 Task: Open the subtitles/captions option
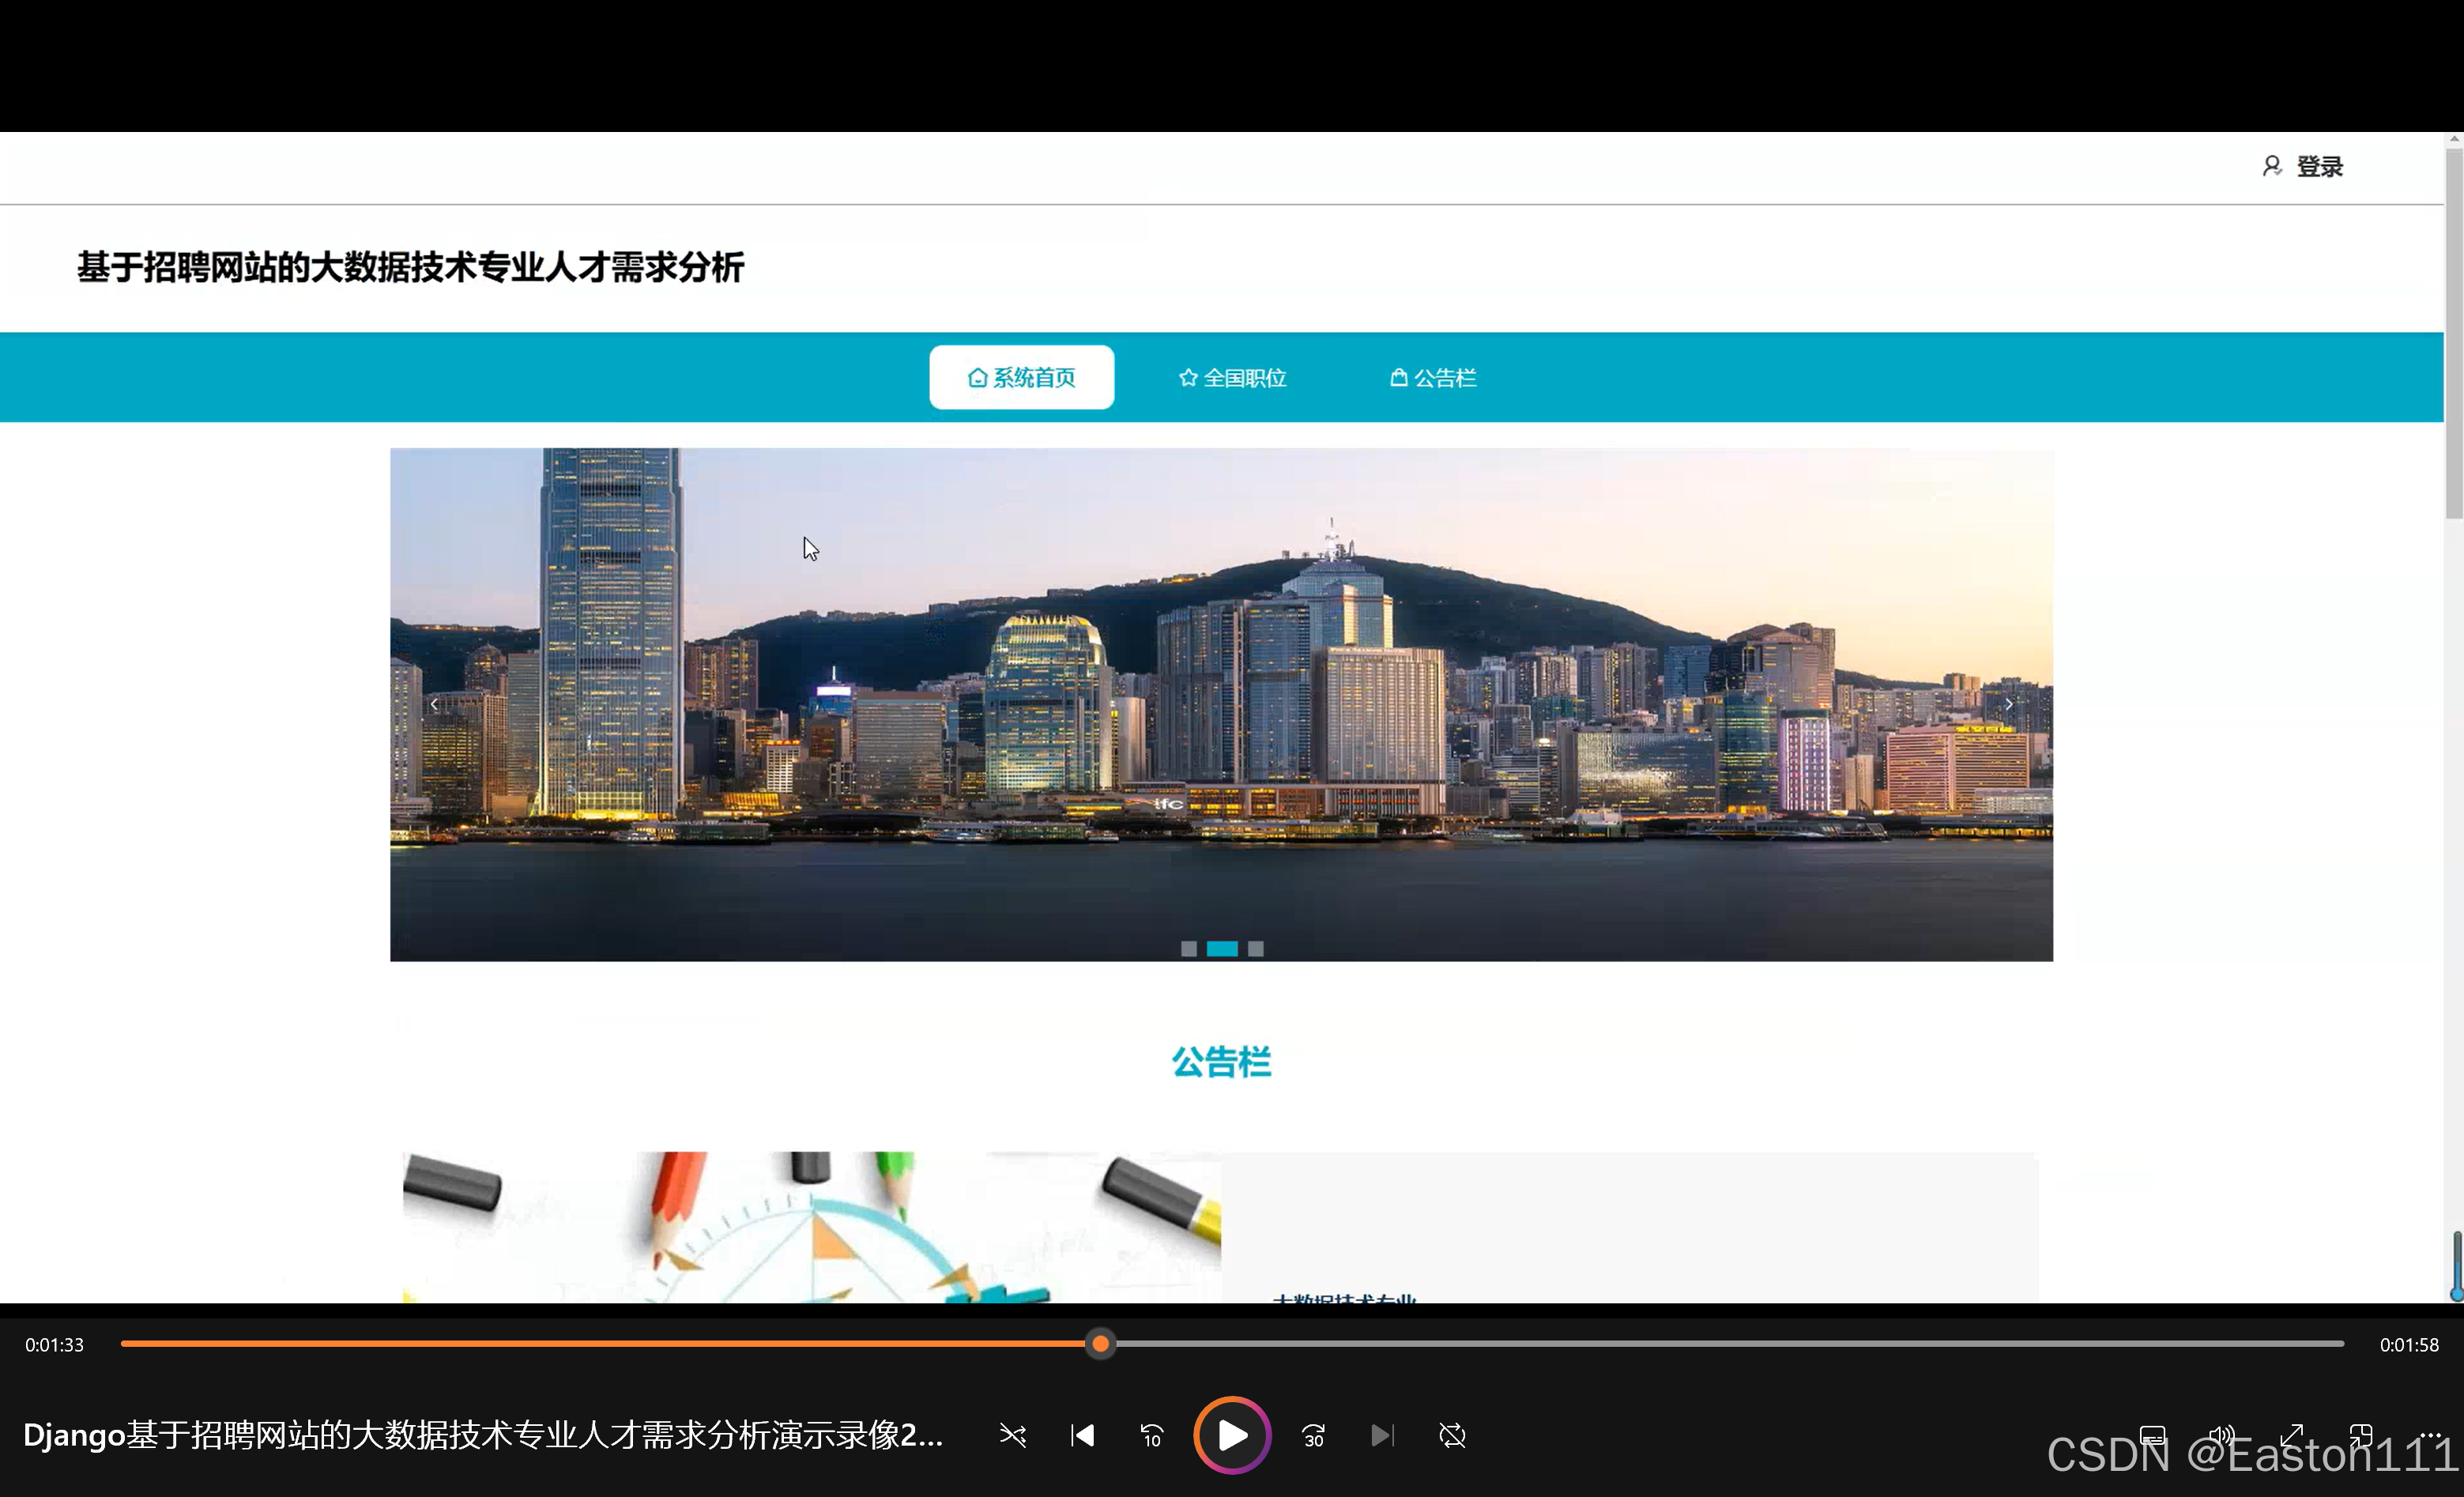2151,1436
